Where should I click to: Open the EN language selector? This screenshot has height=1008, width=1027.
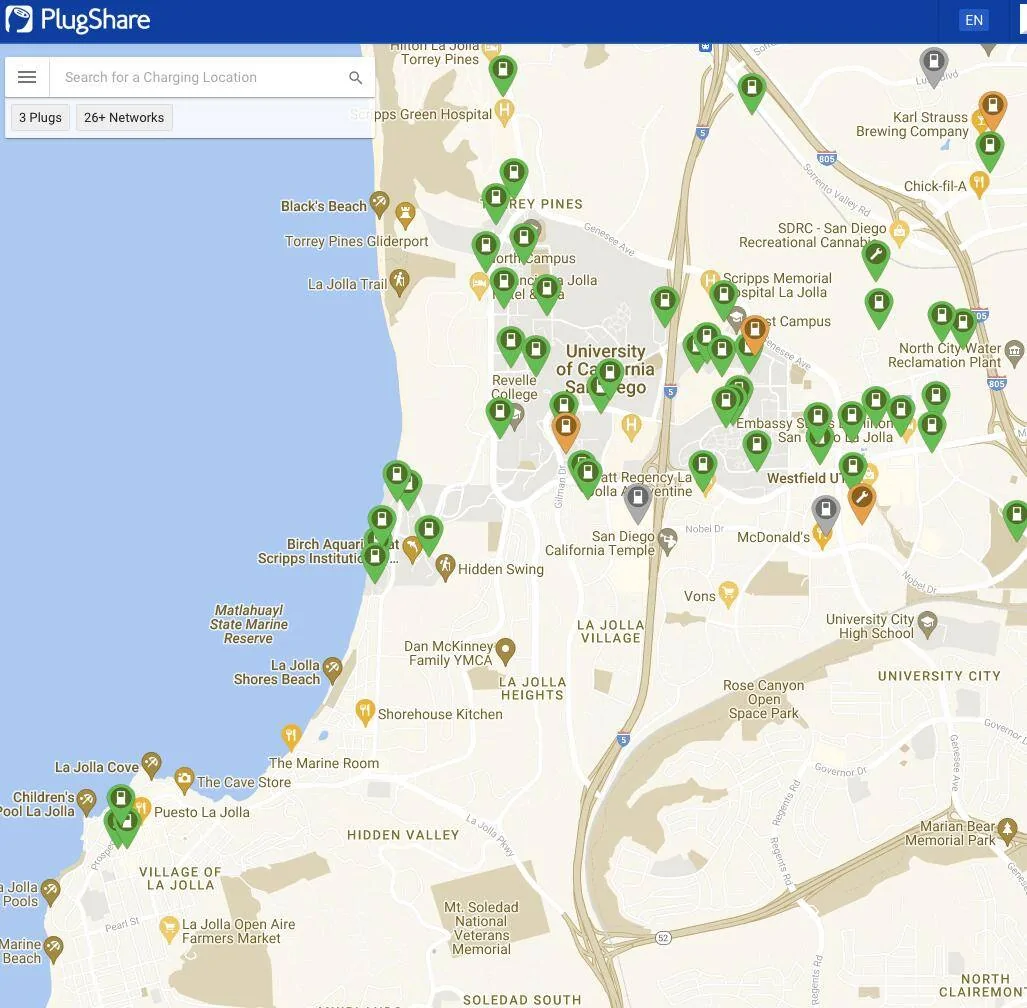click(974, 20)
